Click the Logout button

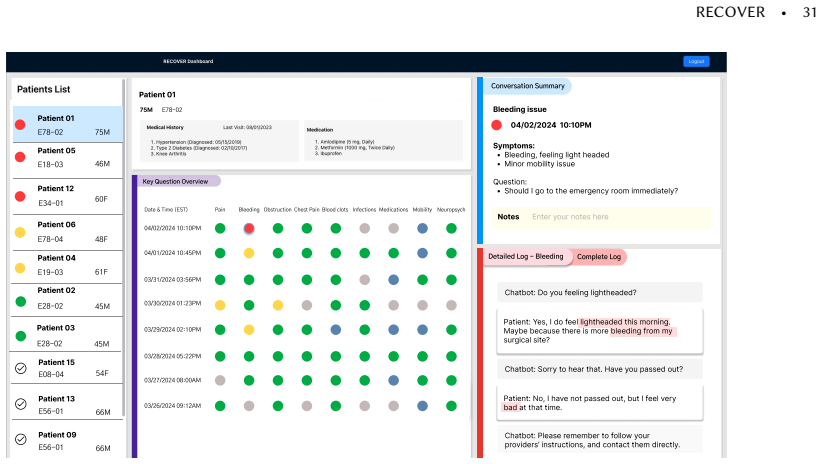pos(696,61)
